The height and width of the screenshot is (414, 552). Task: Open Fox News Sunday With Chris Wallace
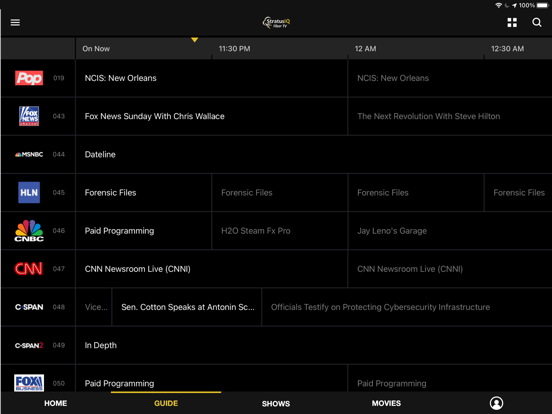(212, 116)
